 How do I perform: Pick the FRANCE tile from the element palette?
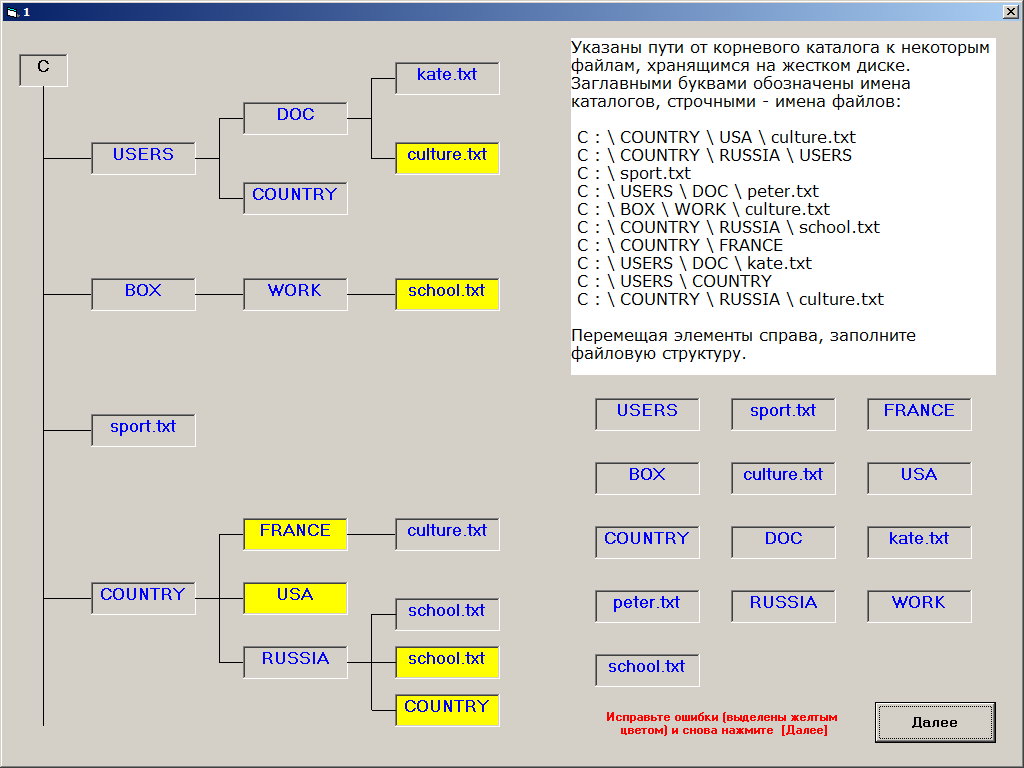[x=919, y=414]
